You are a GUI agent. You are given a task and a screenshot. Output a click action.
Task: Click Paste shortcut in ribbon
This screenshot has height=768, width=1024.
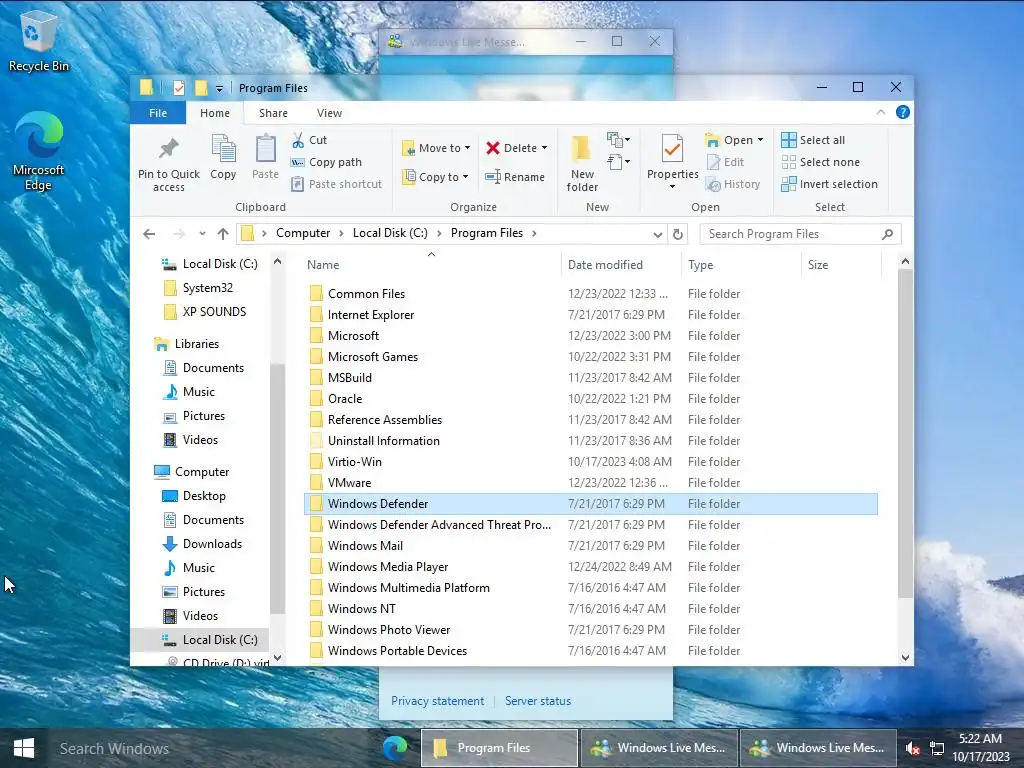click(x=336, y=184)
